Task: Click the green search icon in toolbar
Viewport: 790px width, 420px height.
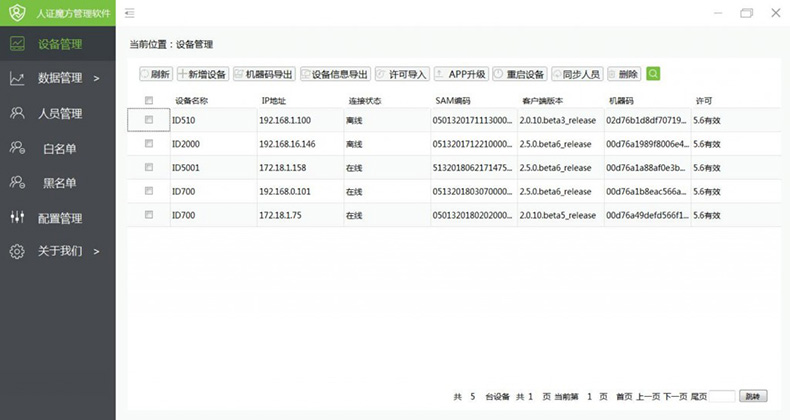Action: click(653, 74)
